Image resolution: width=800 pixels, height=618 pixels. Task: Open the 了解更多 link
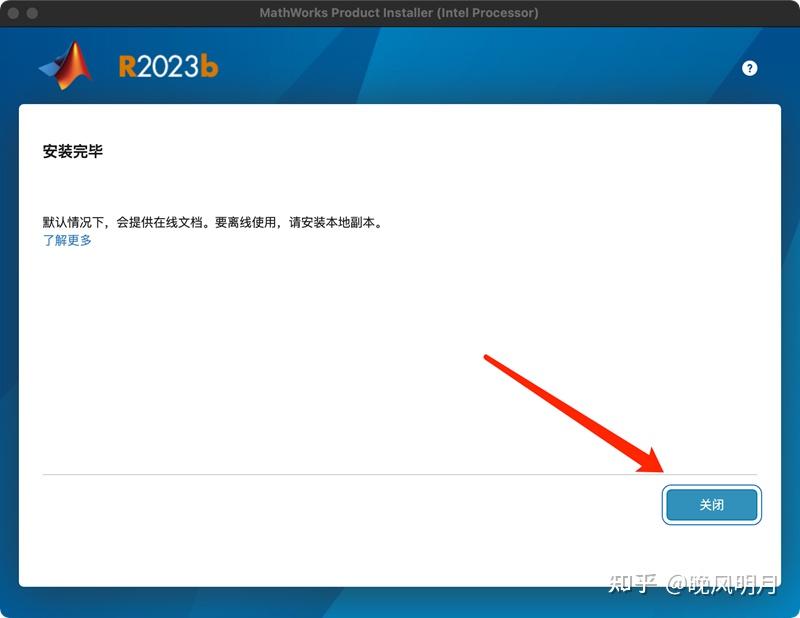coord(66,240)
